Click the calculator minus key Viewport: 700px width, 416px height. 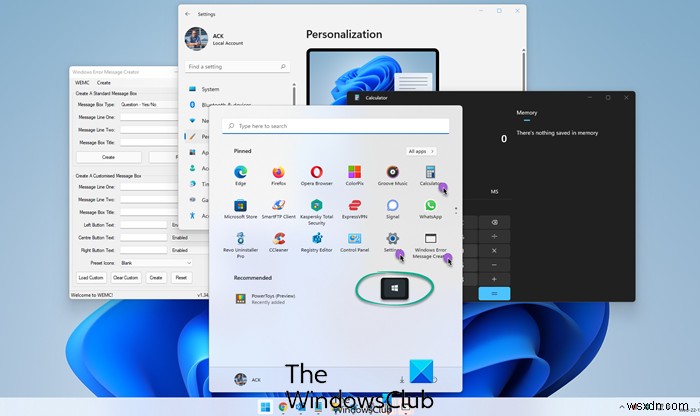pyautogui.click(x=494, y=265)
